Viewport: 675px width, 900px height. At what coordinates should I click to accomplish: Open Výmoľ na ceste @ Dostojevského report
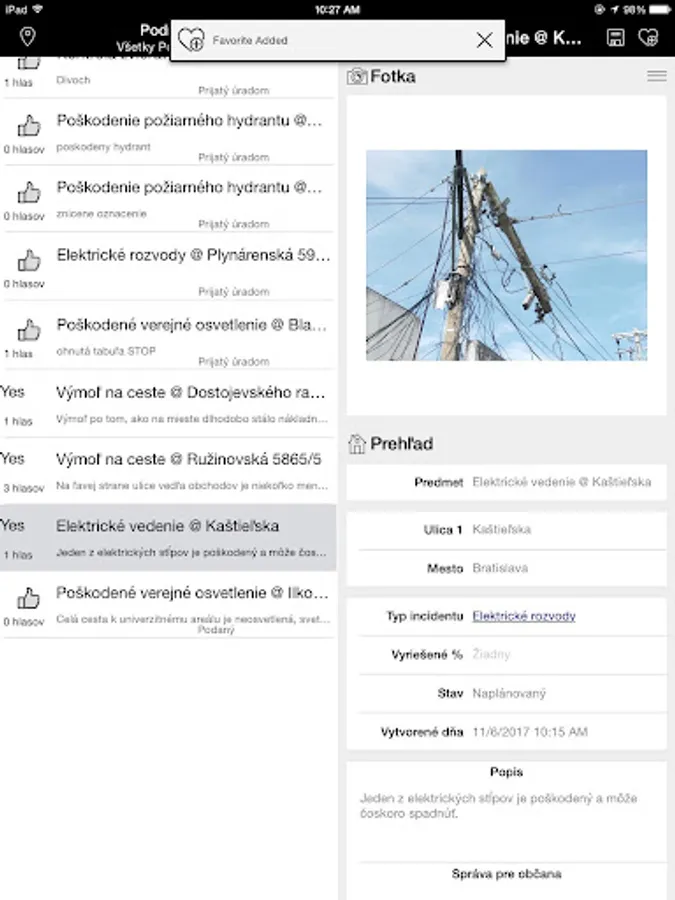click(190, 391)
